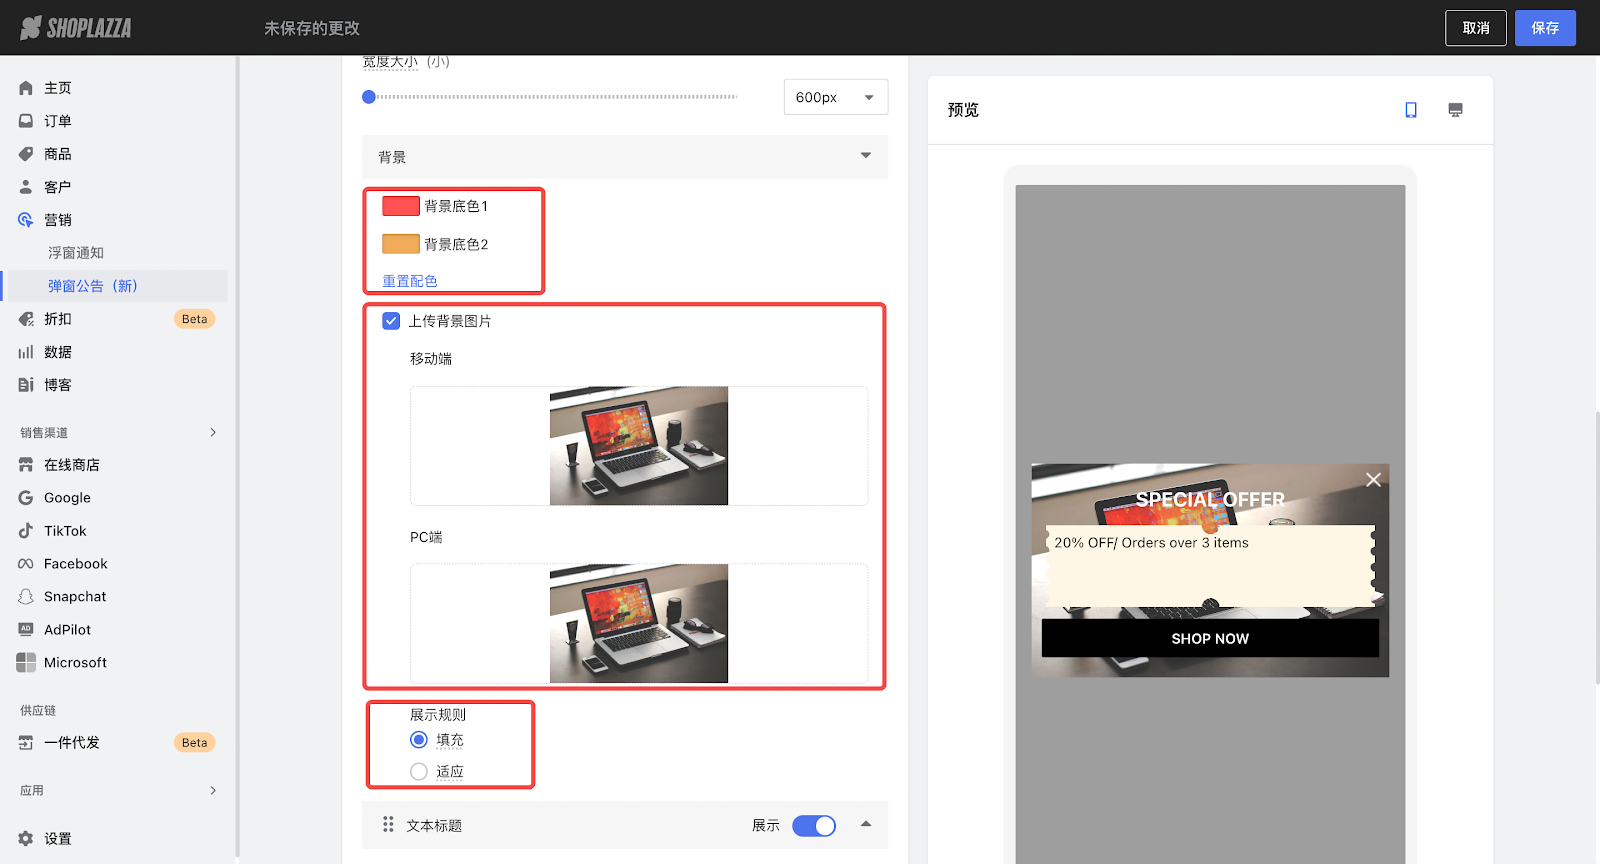Switch preview to desktop monitor icon

1455,110
